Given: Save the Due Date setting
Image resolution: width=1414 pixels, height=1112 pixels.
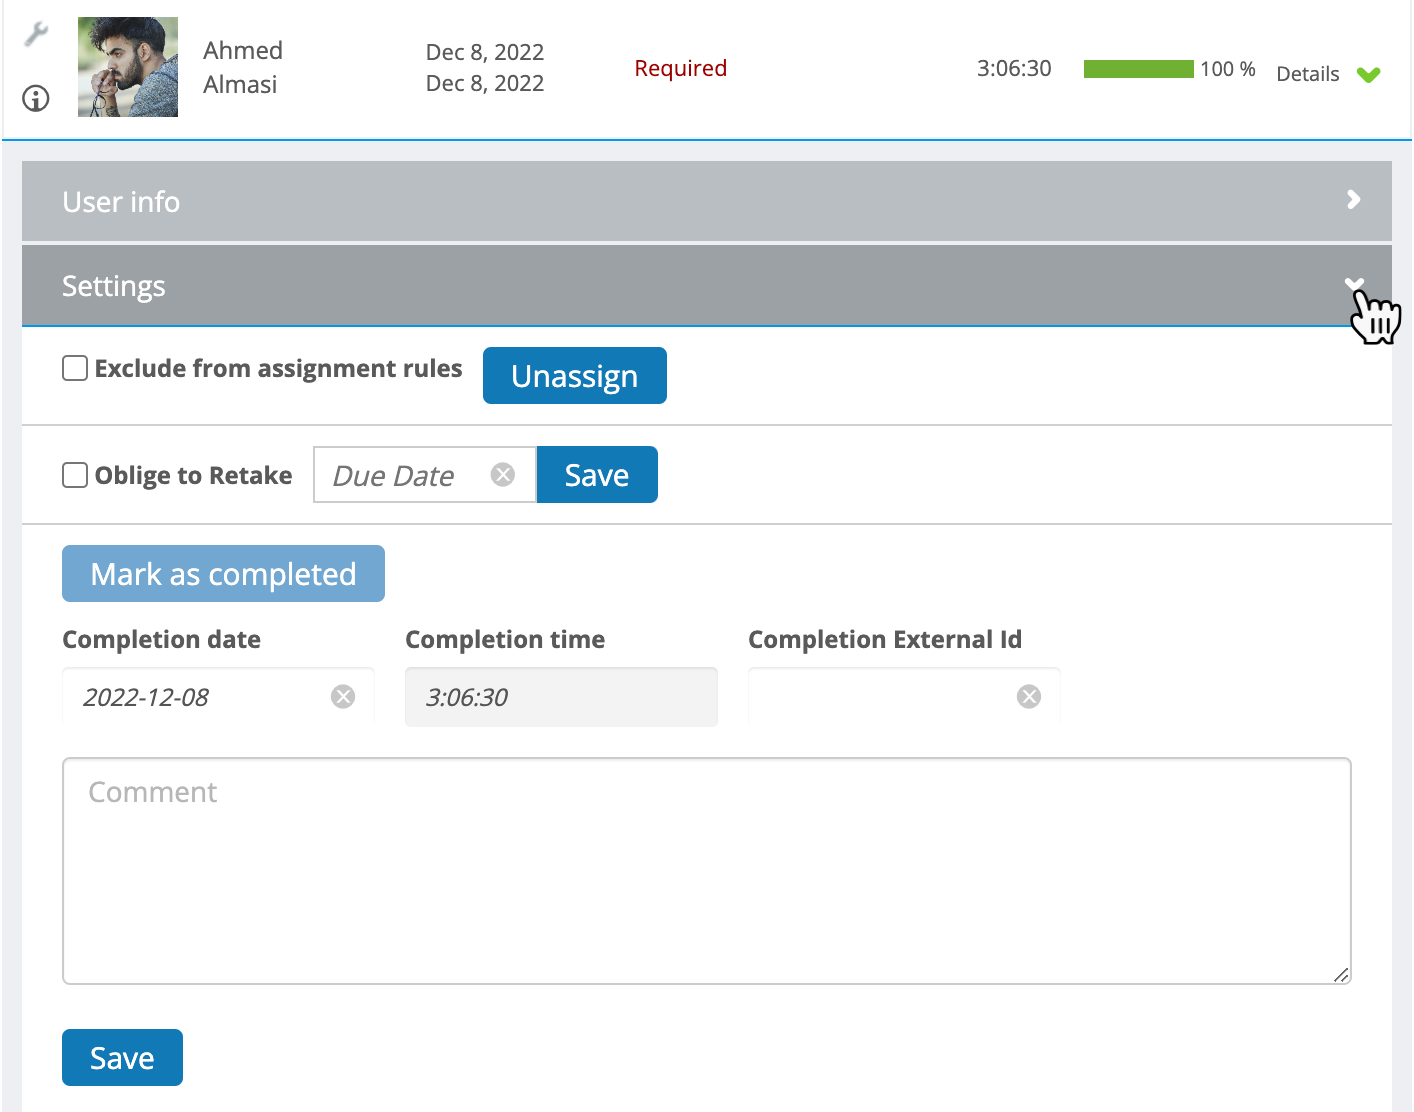Looking at the screenshot, I should 597,474.
